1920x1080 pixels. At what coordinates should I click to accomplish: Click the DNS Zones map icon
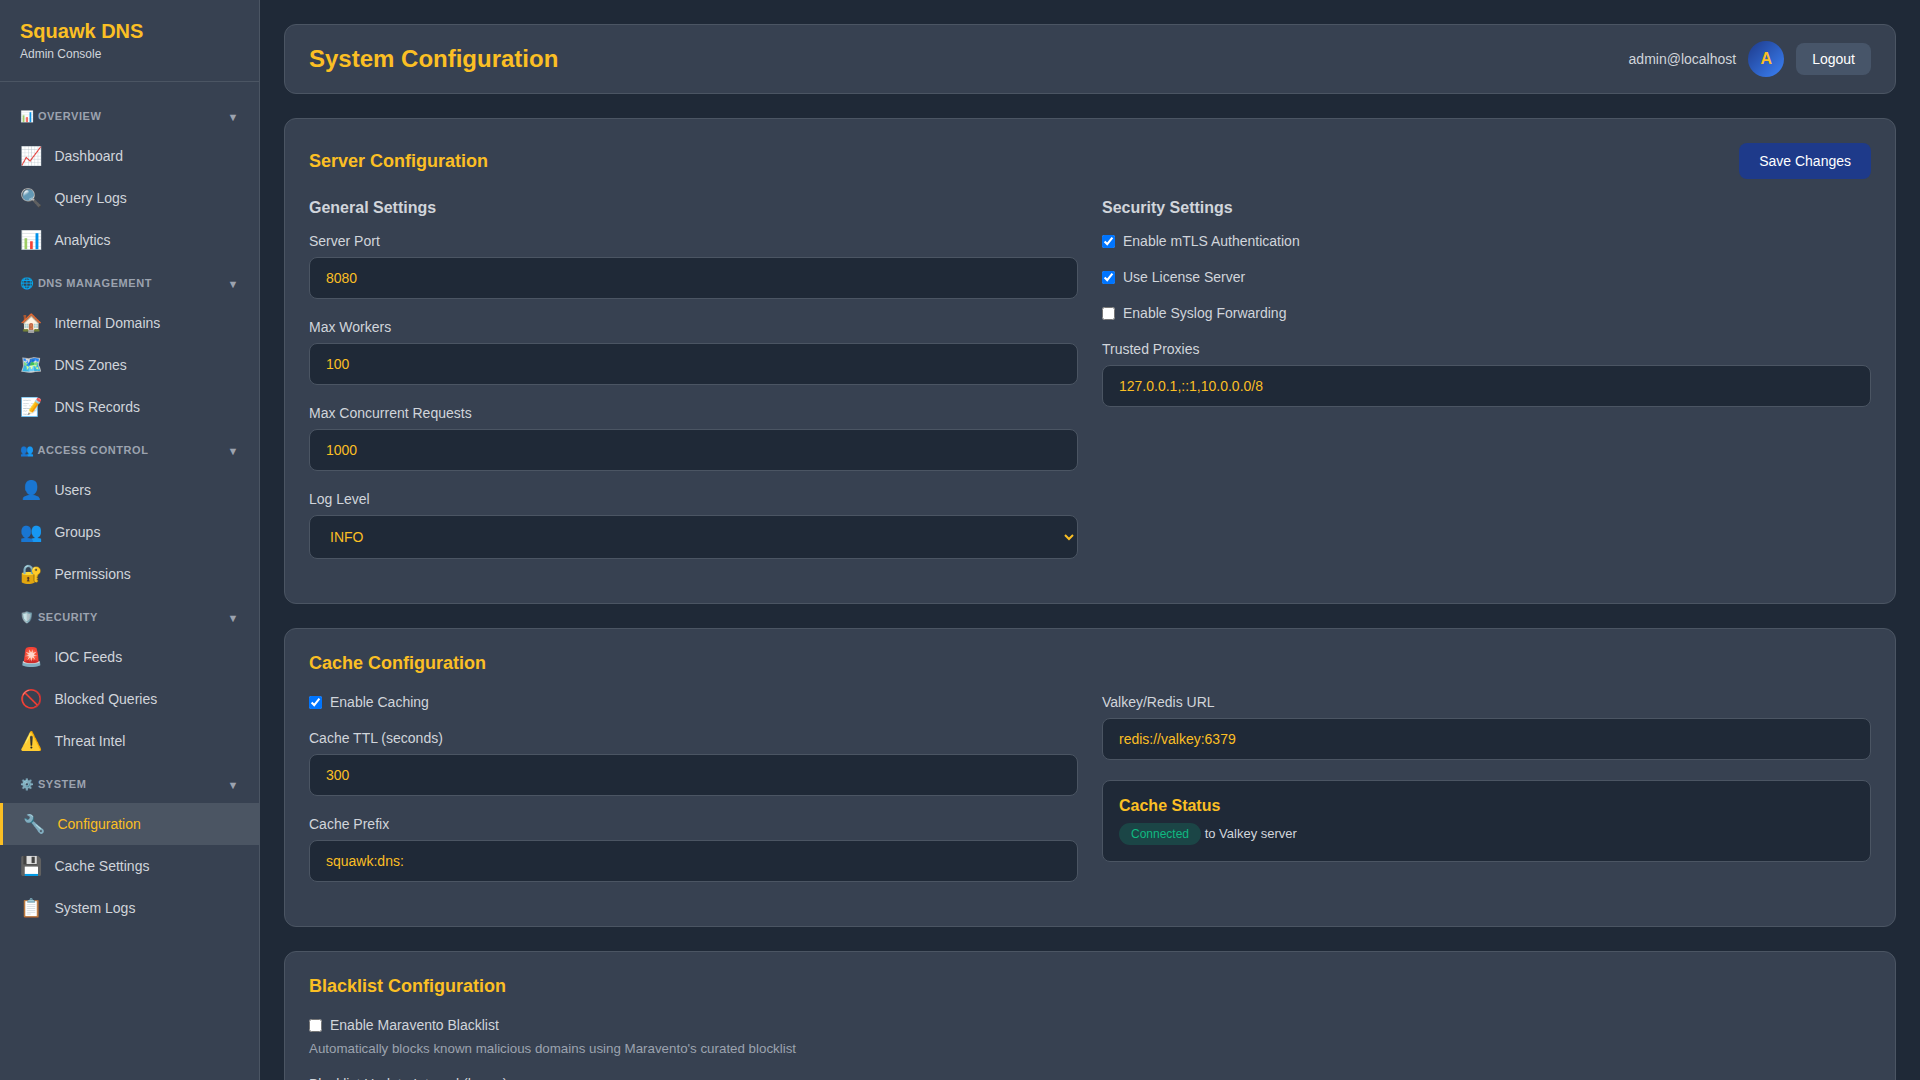[x=31, y=365]
